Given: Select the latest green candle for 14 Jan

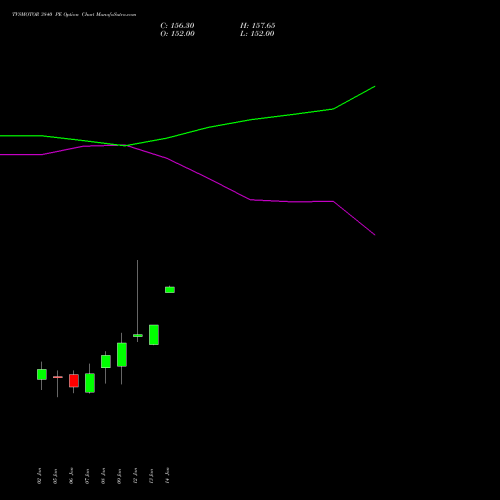Looking at the screenshot, I should 170,290.
